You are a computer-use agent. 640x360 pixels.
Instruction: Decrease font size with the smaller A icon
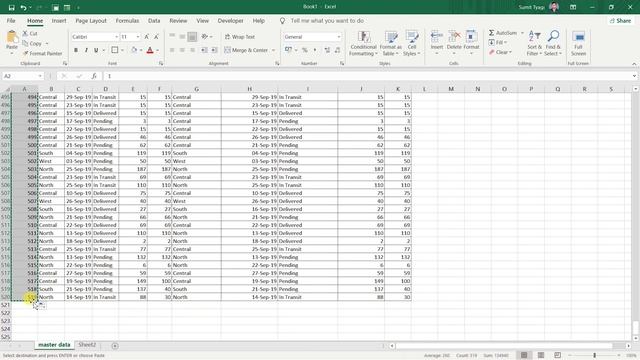(156, 37)
